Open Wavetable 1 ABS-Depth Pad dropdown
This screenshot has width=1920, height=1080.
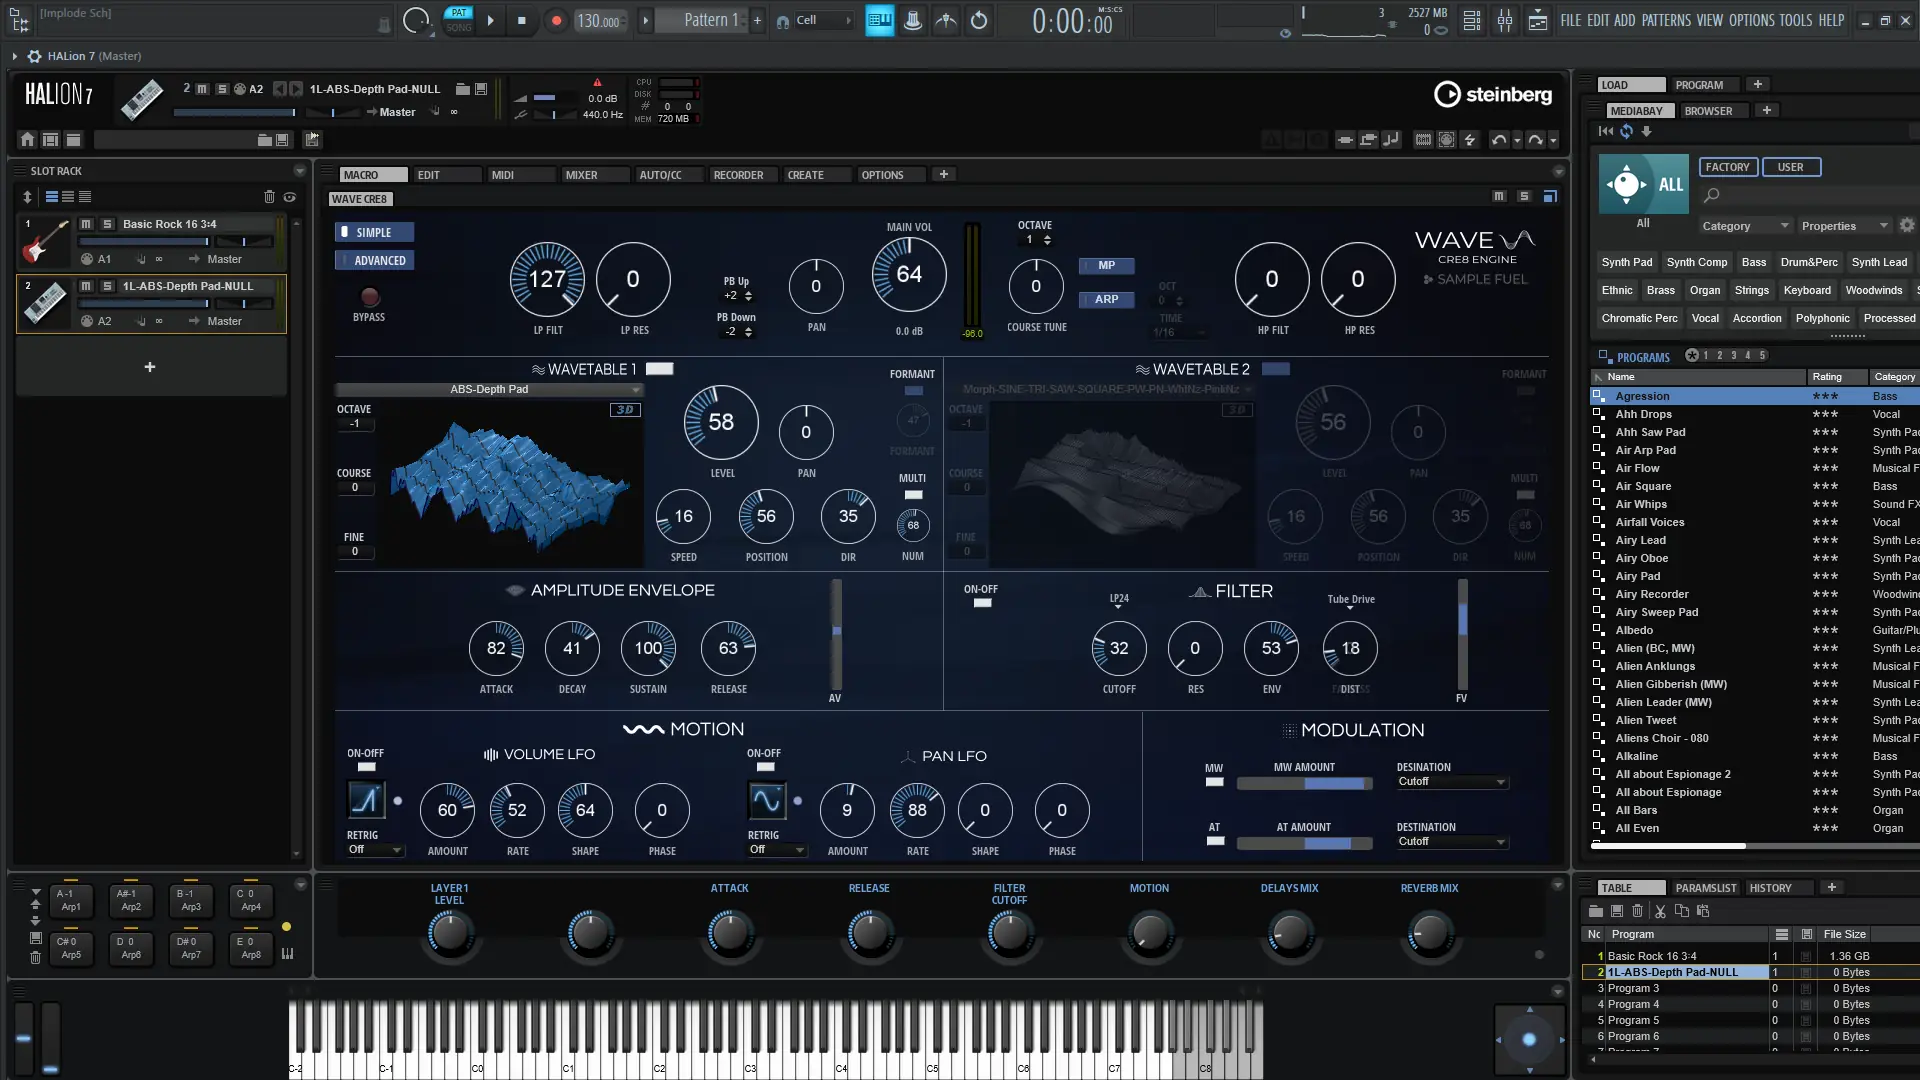coord(489,390)
